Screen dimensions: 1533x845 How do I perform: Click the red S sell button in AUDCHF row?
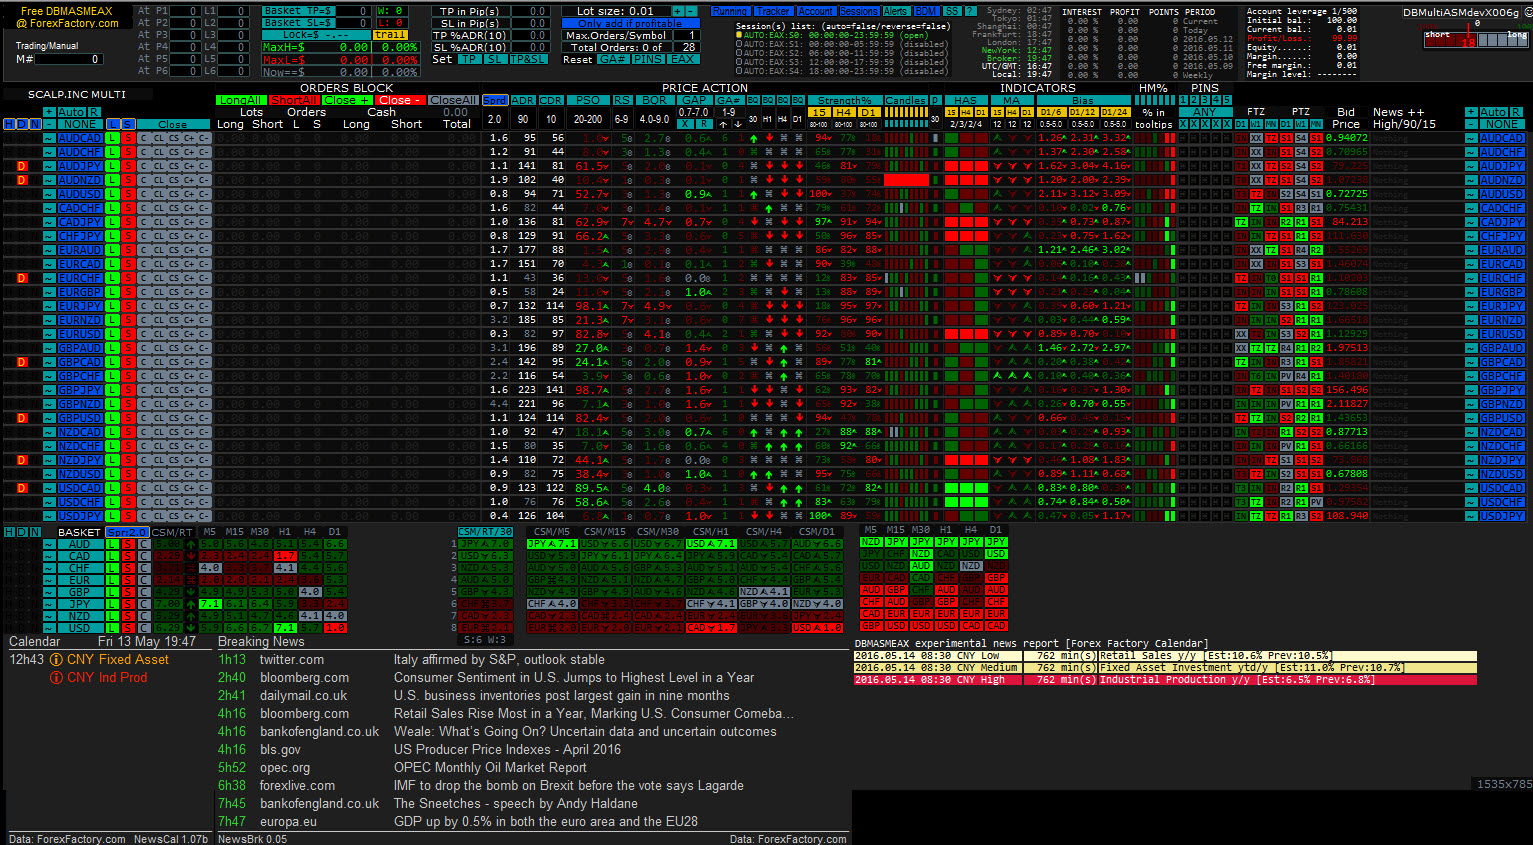point(128,152)
